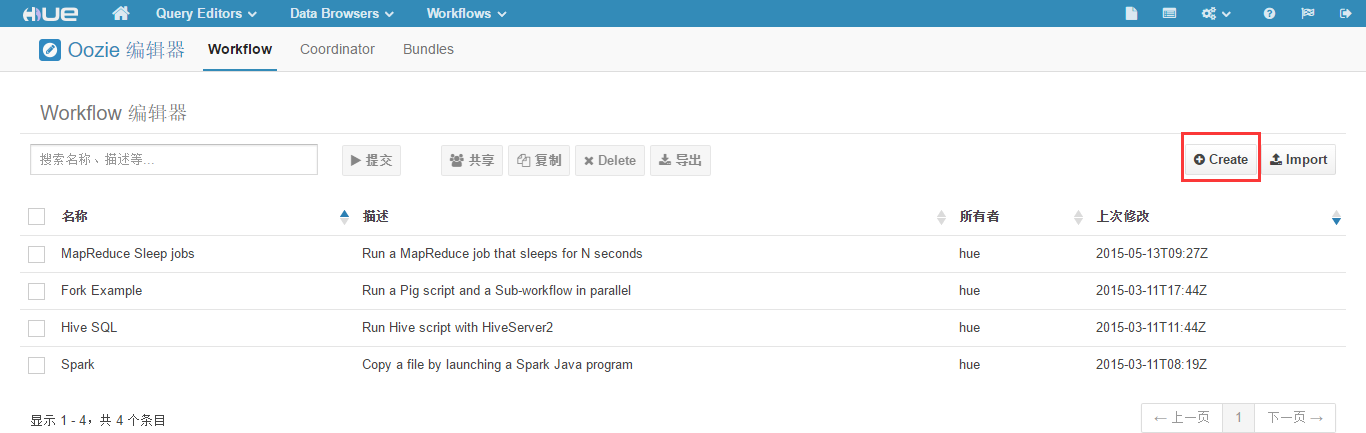1366x433 pixels.
Task: Open Fork Example workflow
Action: point(101,291)
